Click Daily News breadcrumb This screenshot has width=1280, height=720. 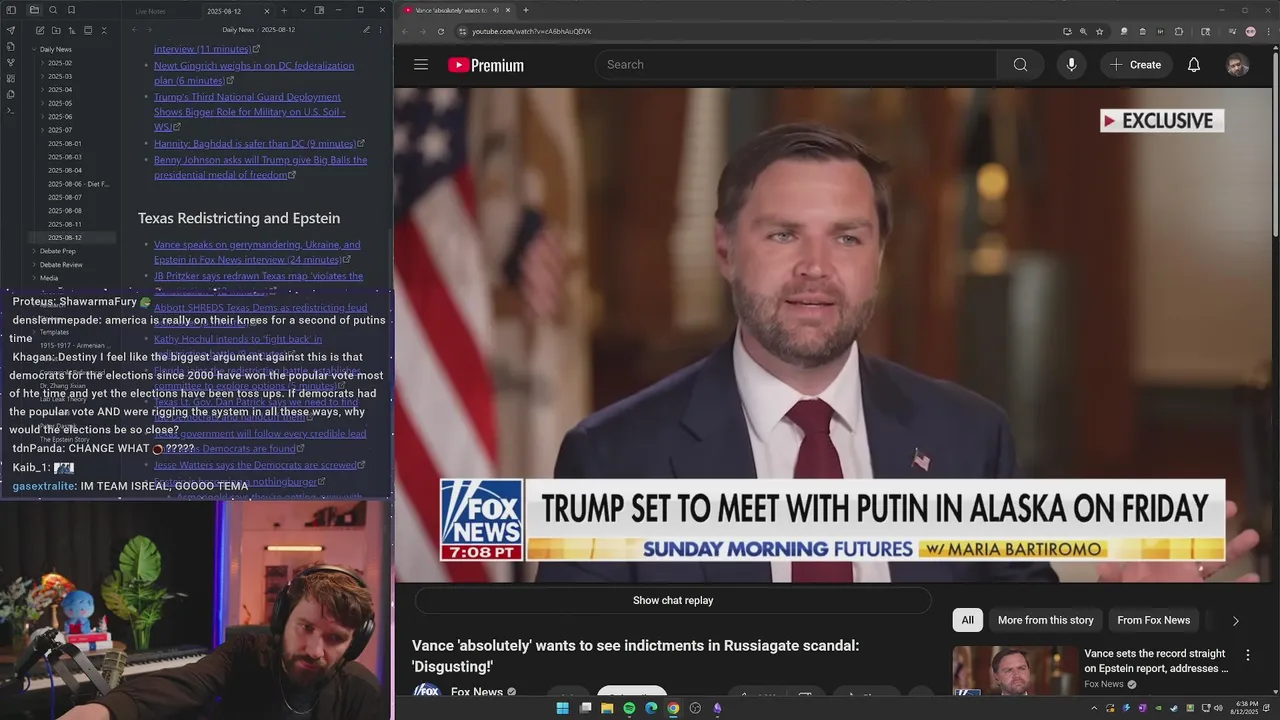coord(238,30)
